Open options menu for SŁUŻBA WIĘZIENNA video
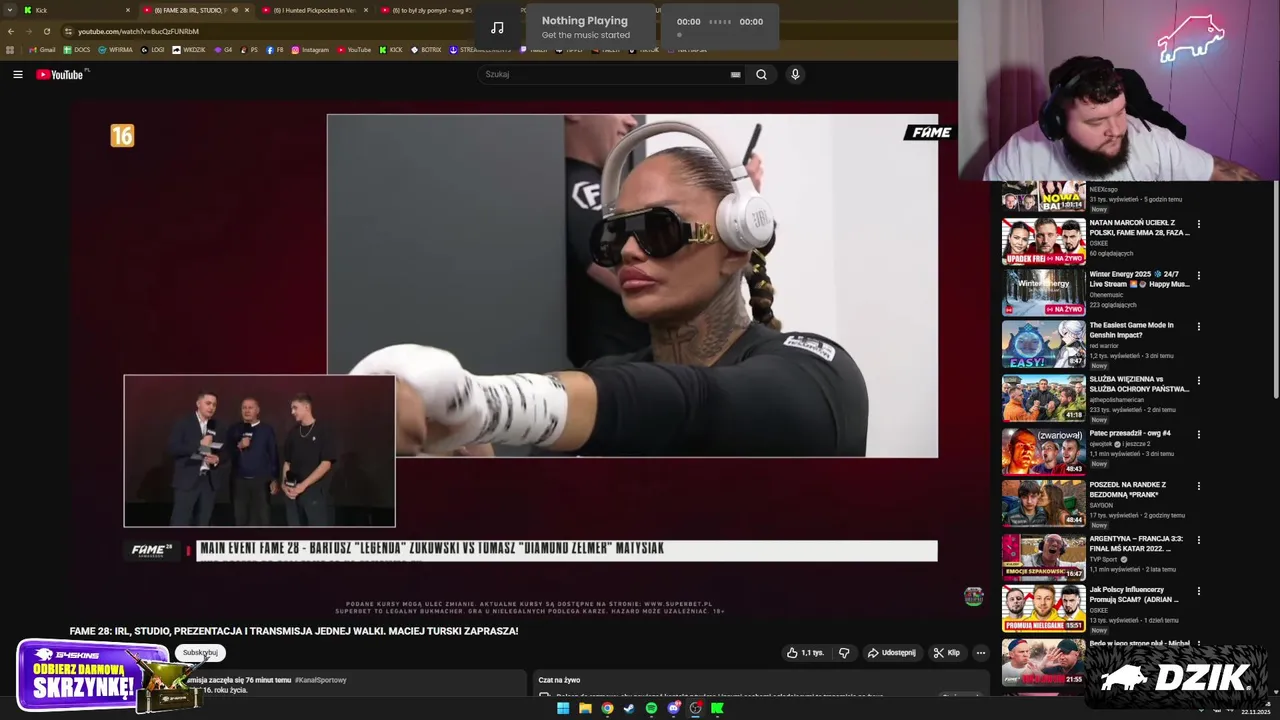 click(x=1198, y=381)
